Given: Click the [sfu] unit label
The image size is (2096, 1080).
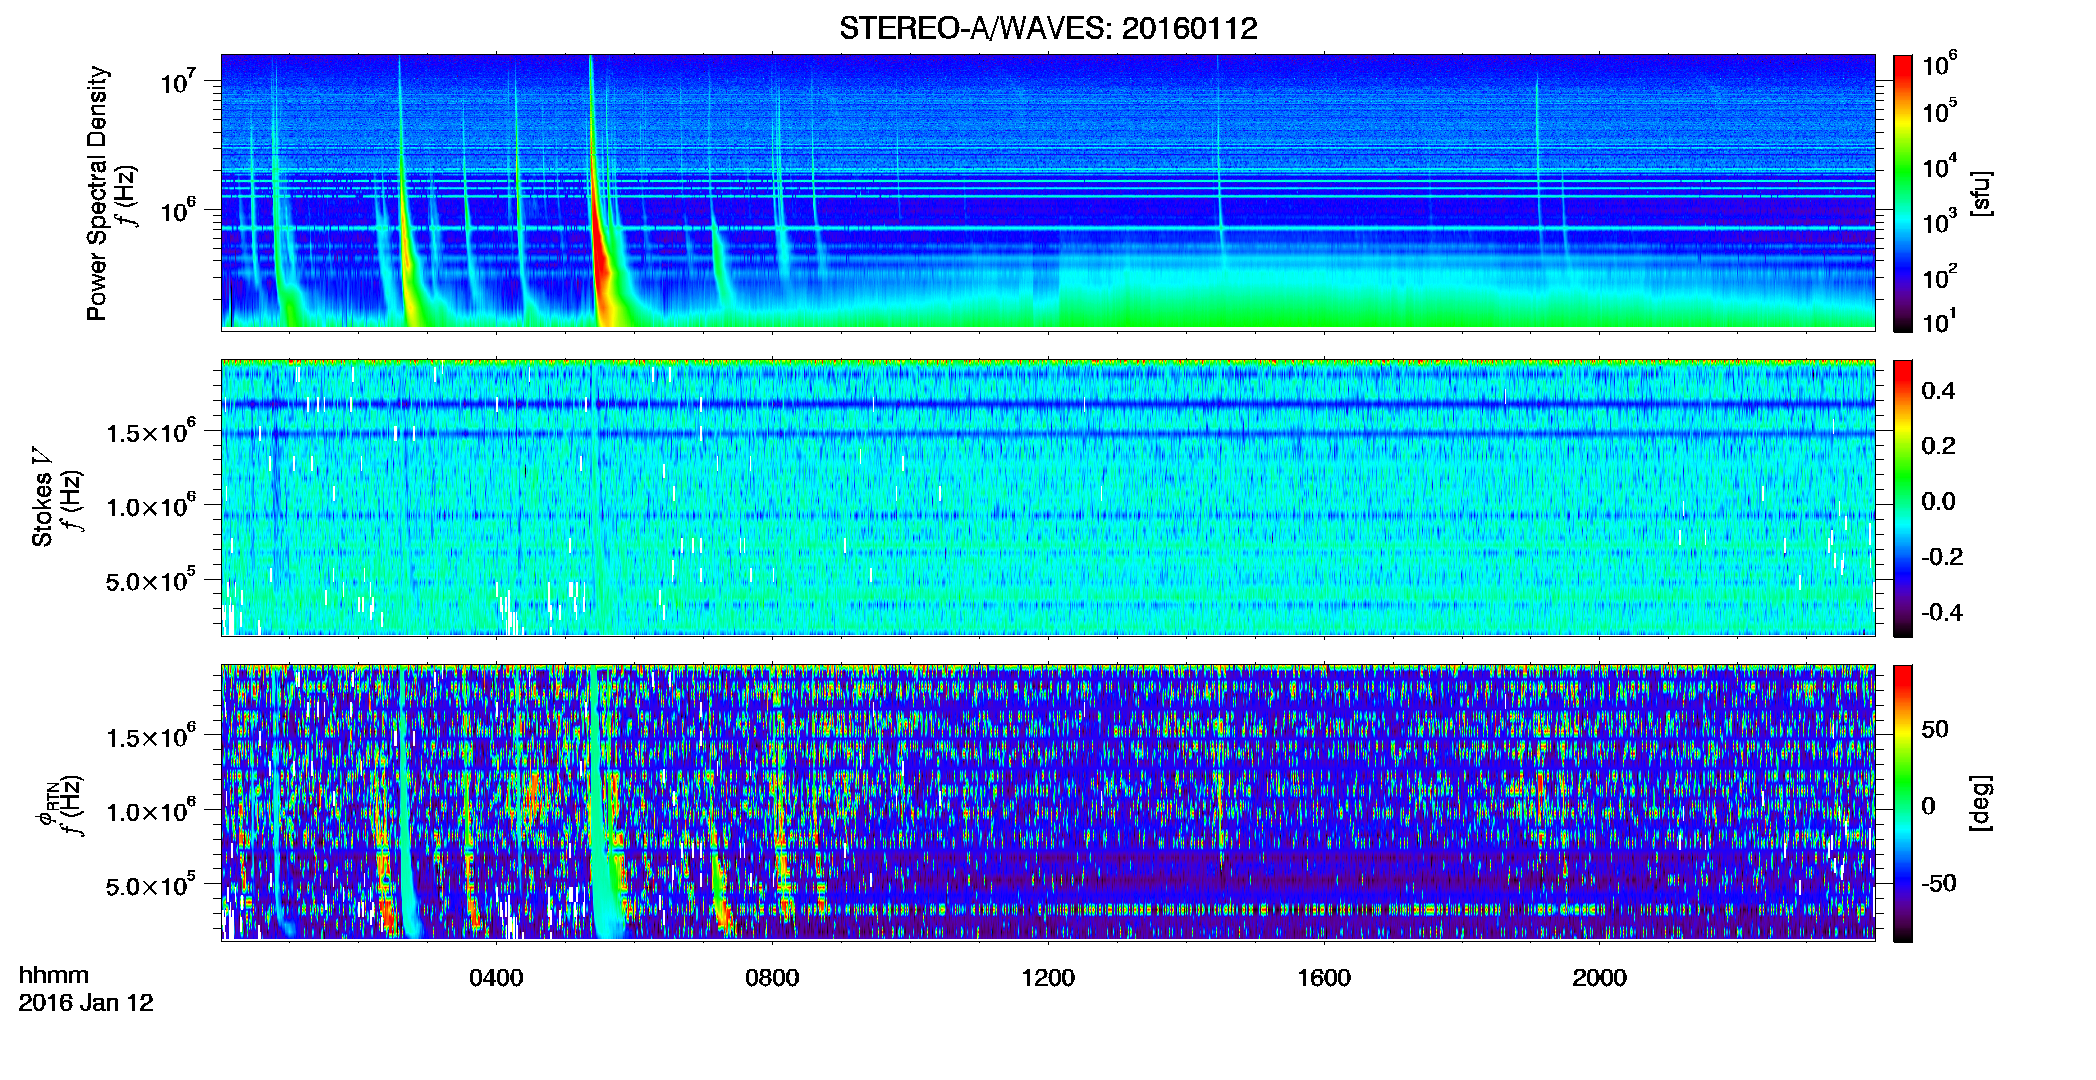Looking at the screenshot, I should [1982, 193].
